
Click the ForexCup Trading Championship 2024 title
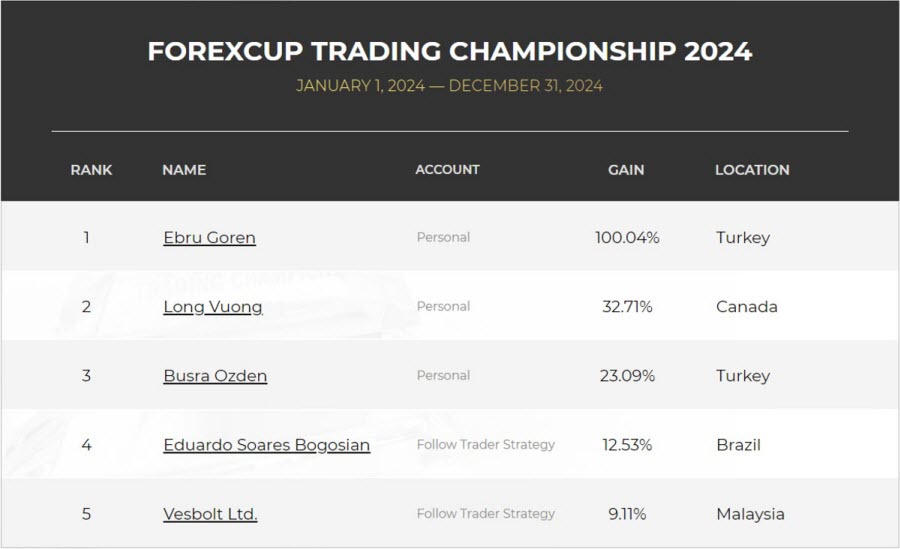click(449, 51)
